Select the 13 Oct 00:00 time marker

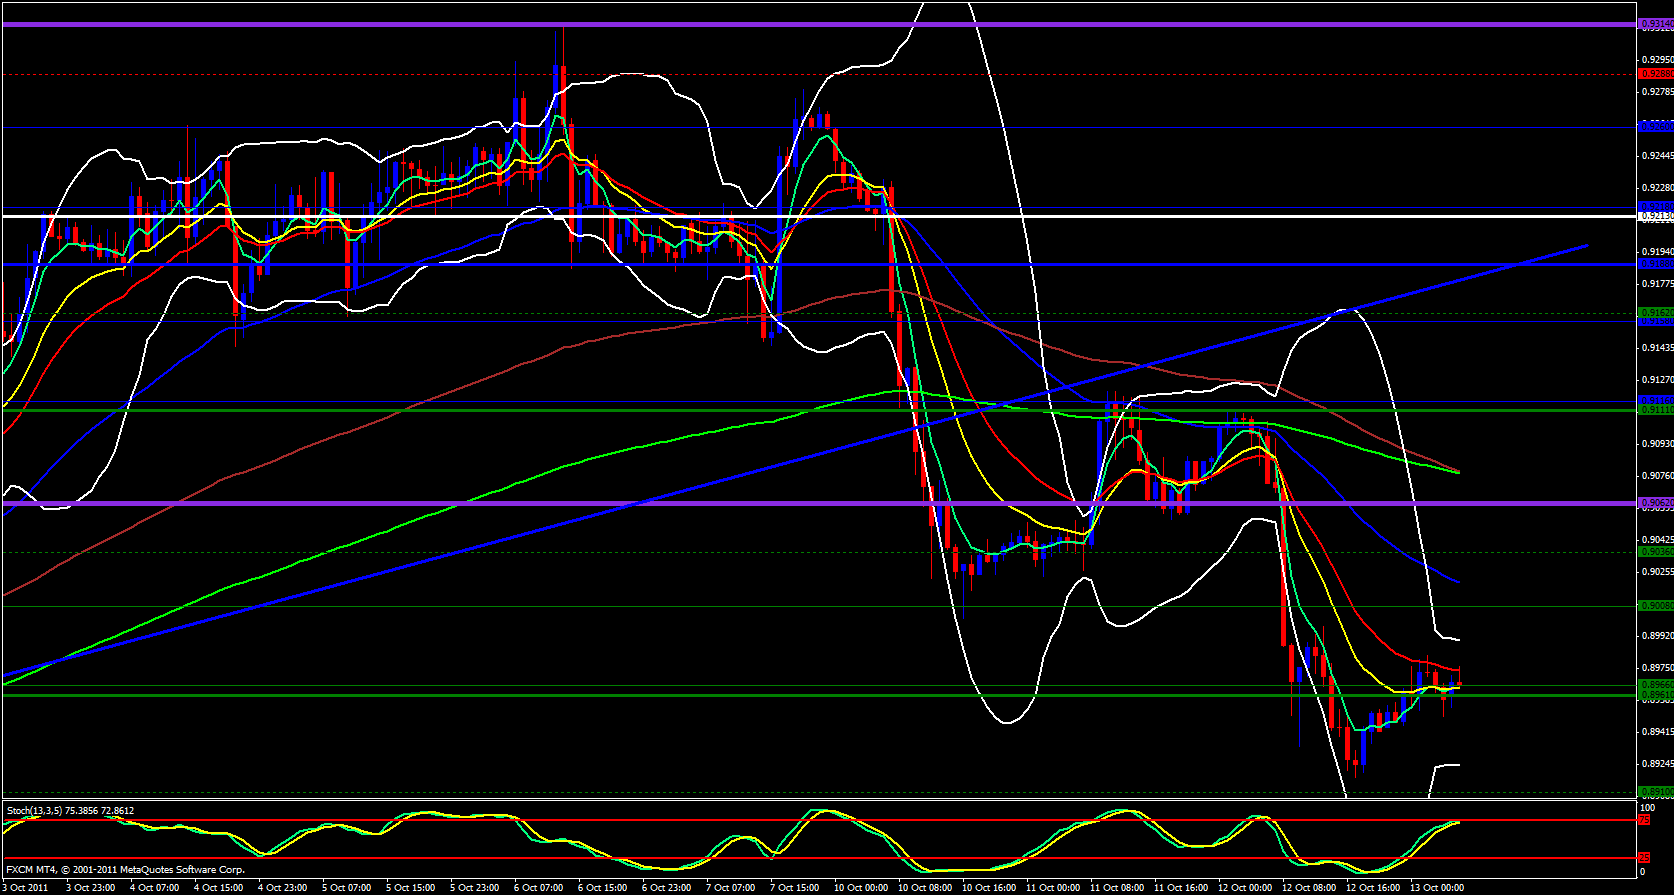1436,888
